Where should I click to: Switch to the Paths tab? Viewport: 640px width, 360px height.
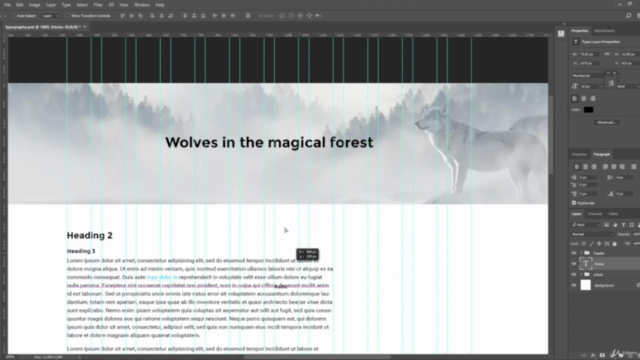(613, 214)
